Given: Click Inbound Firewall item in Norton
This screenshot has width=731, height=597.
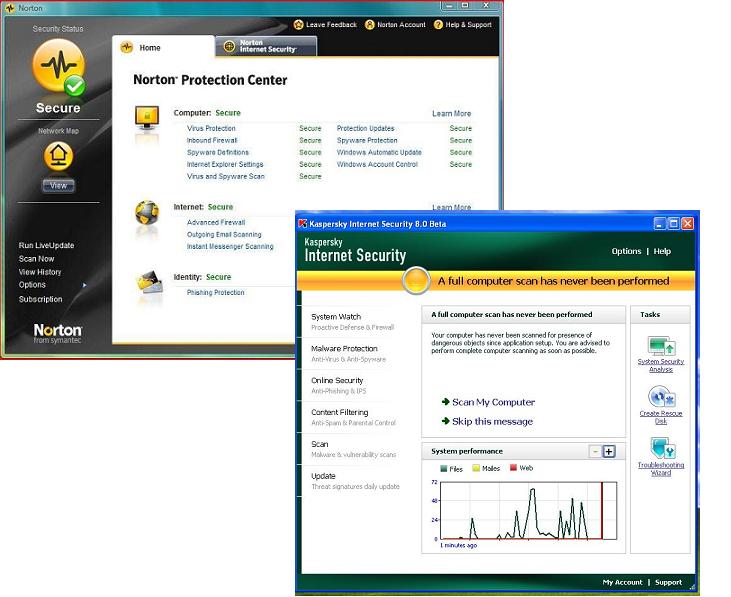Looking at the screenshot, I should [x=212, y=140].
